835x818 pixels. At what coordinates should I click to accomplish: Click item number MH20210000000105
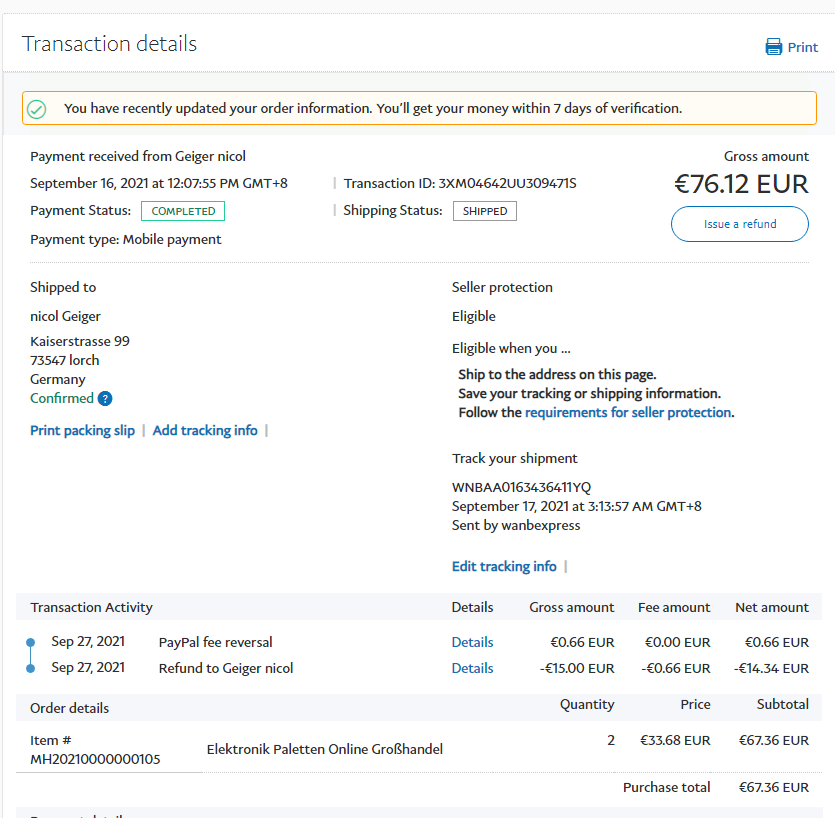[95, 759]
